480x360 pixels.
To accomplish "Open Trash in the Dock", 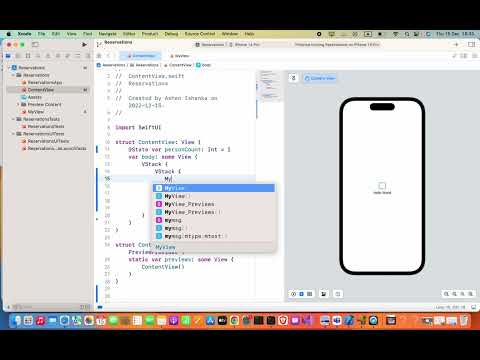I will click(x=464, y=321).
